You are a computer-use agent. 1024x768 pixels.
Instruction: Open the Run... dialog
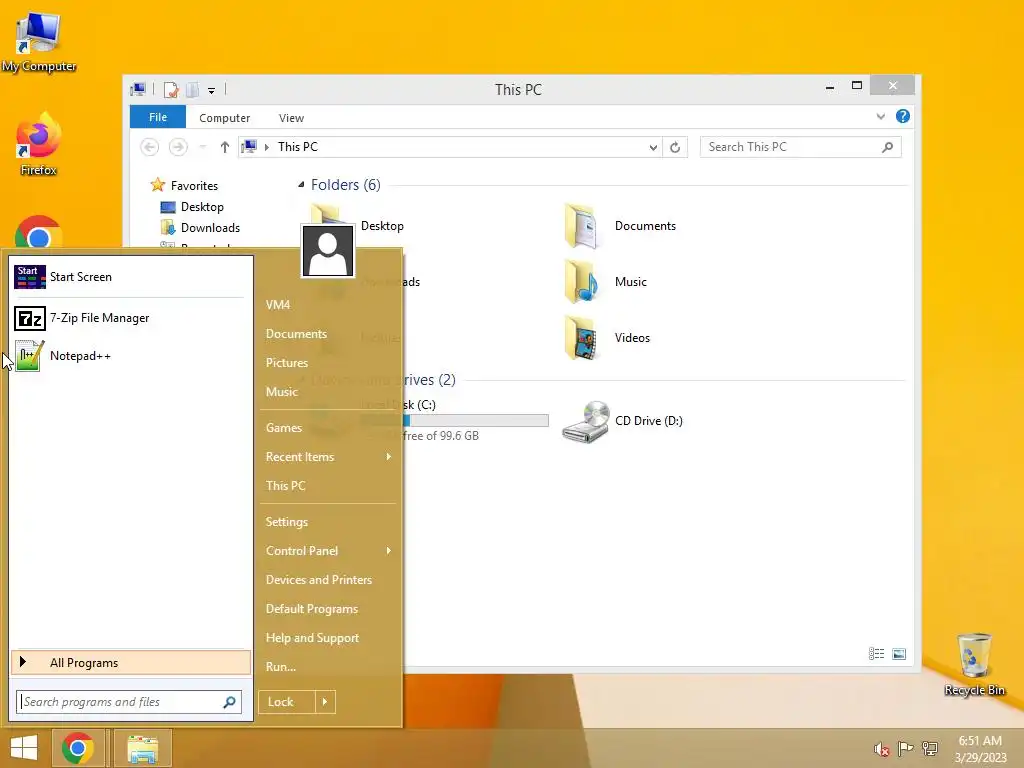pos(281,667)
